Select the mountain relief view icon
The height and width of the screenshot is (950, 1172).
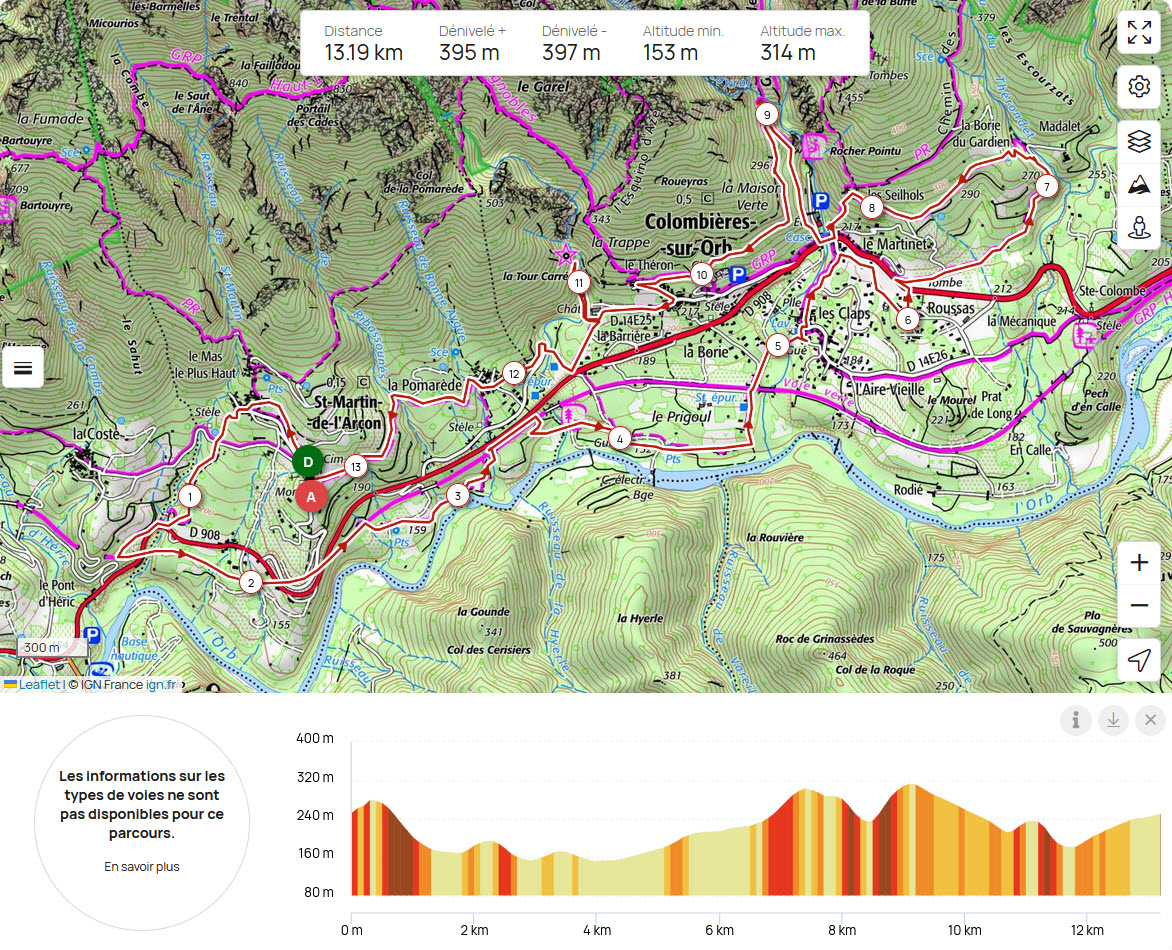click(1139, 184)
